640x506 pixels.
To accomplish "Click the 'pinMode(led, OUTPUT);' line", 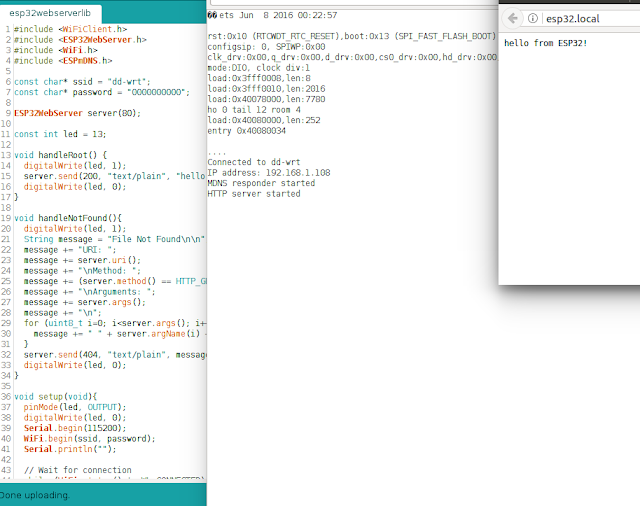I will coord(75,407).
